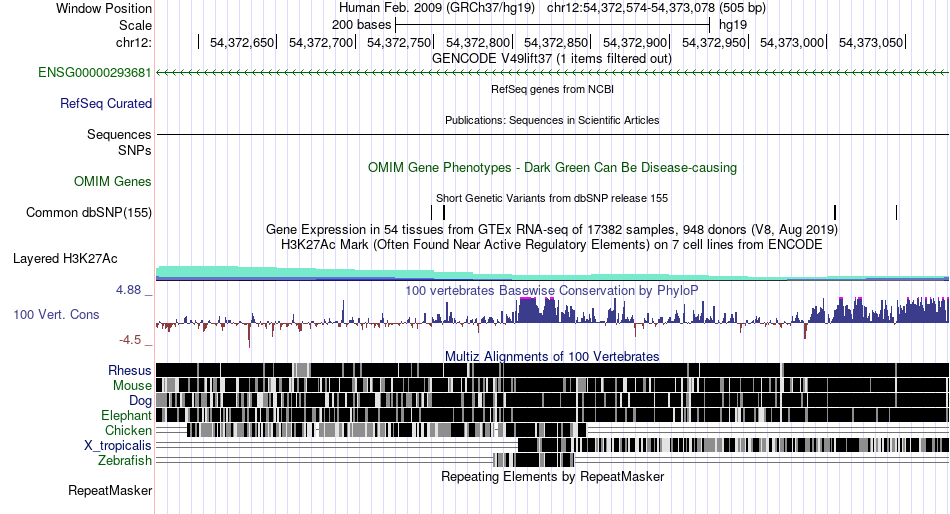Screen dimensions: 950x514
Task: Select the Common dbSNP(155) track label
Action: pyautogui.click(x=89, y=213)
